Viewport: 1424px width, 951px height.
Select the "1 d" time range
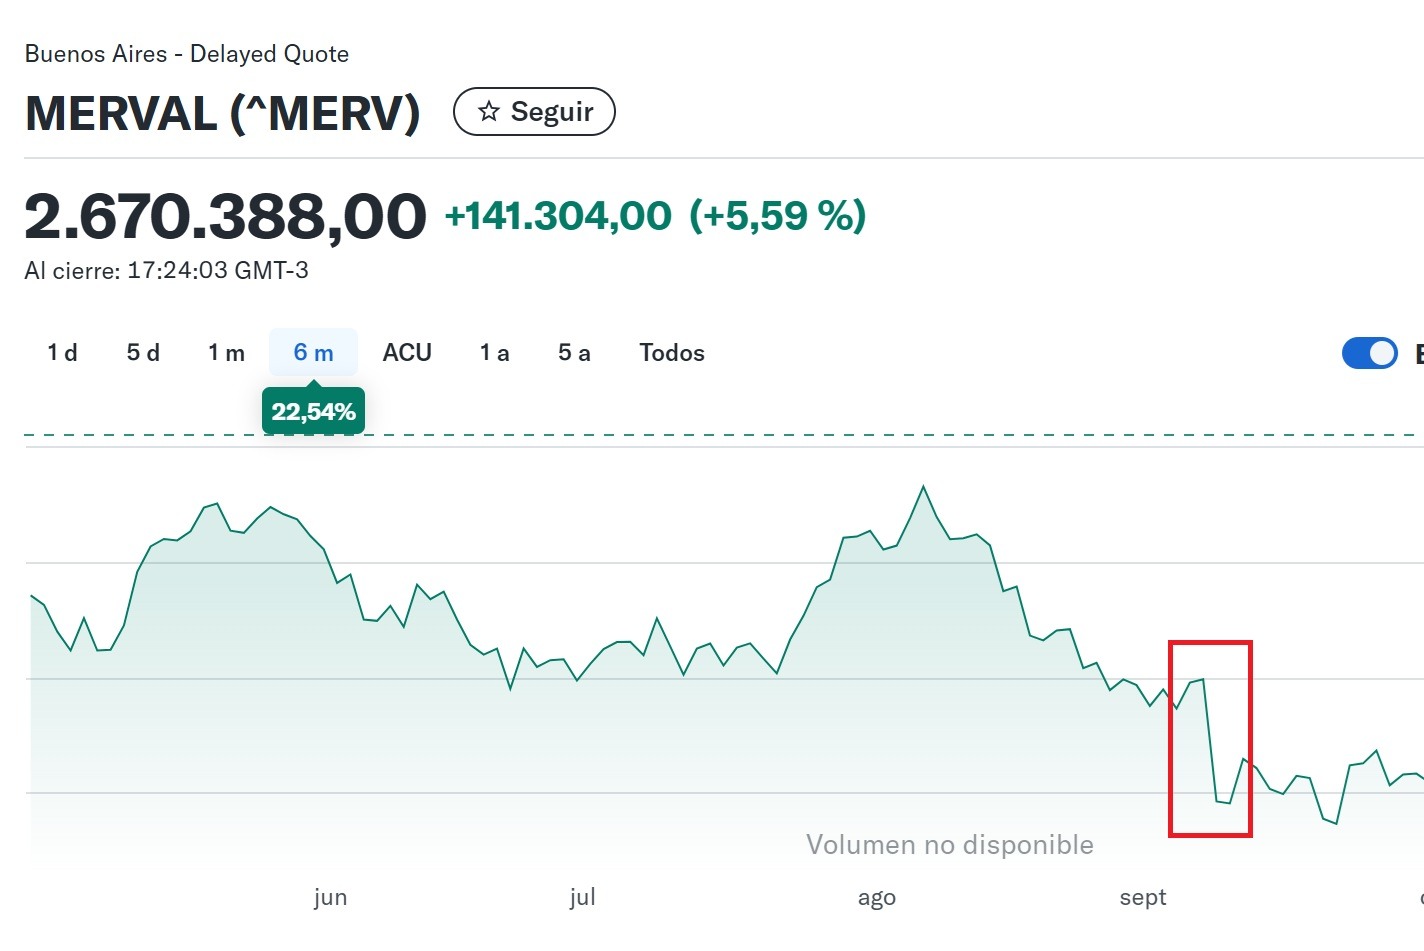coord(61,352)
